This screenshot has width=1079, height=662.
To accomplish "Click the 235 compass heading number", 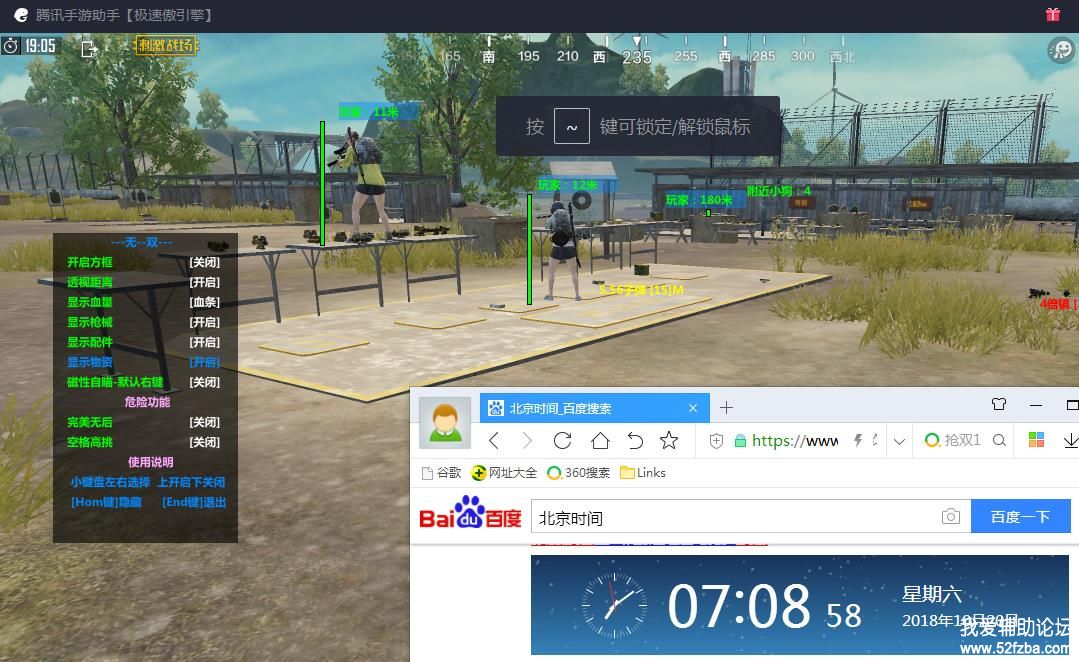I will pos(637,57).
